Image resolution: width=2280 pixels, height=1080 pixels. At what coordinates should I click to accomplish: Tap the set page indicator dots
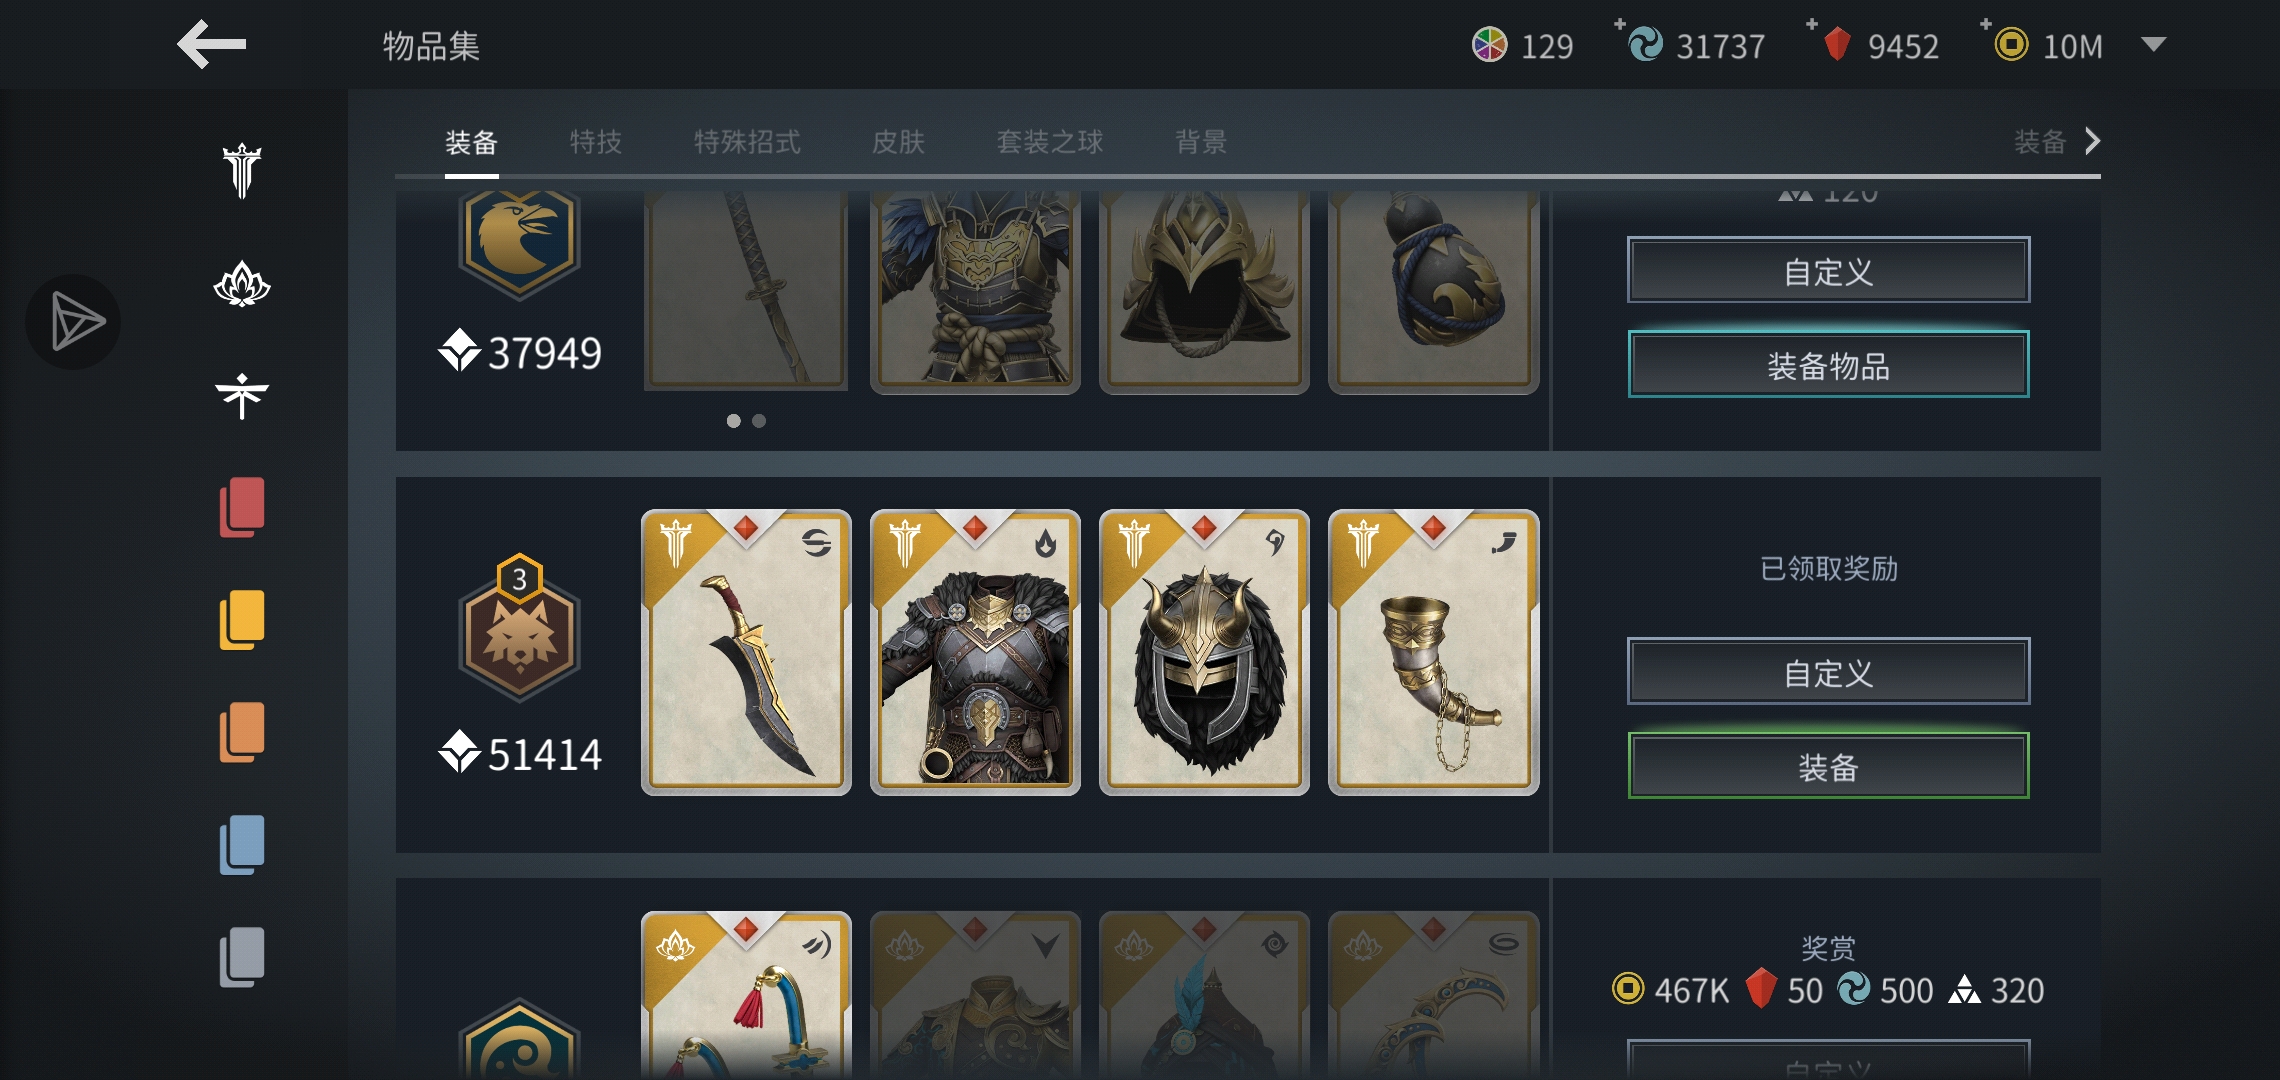pyautogui.click(x=746, y=421)
